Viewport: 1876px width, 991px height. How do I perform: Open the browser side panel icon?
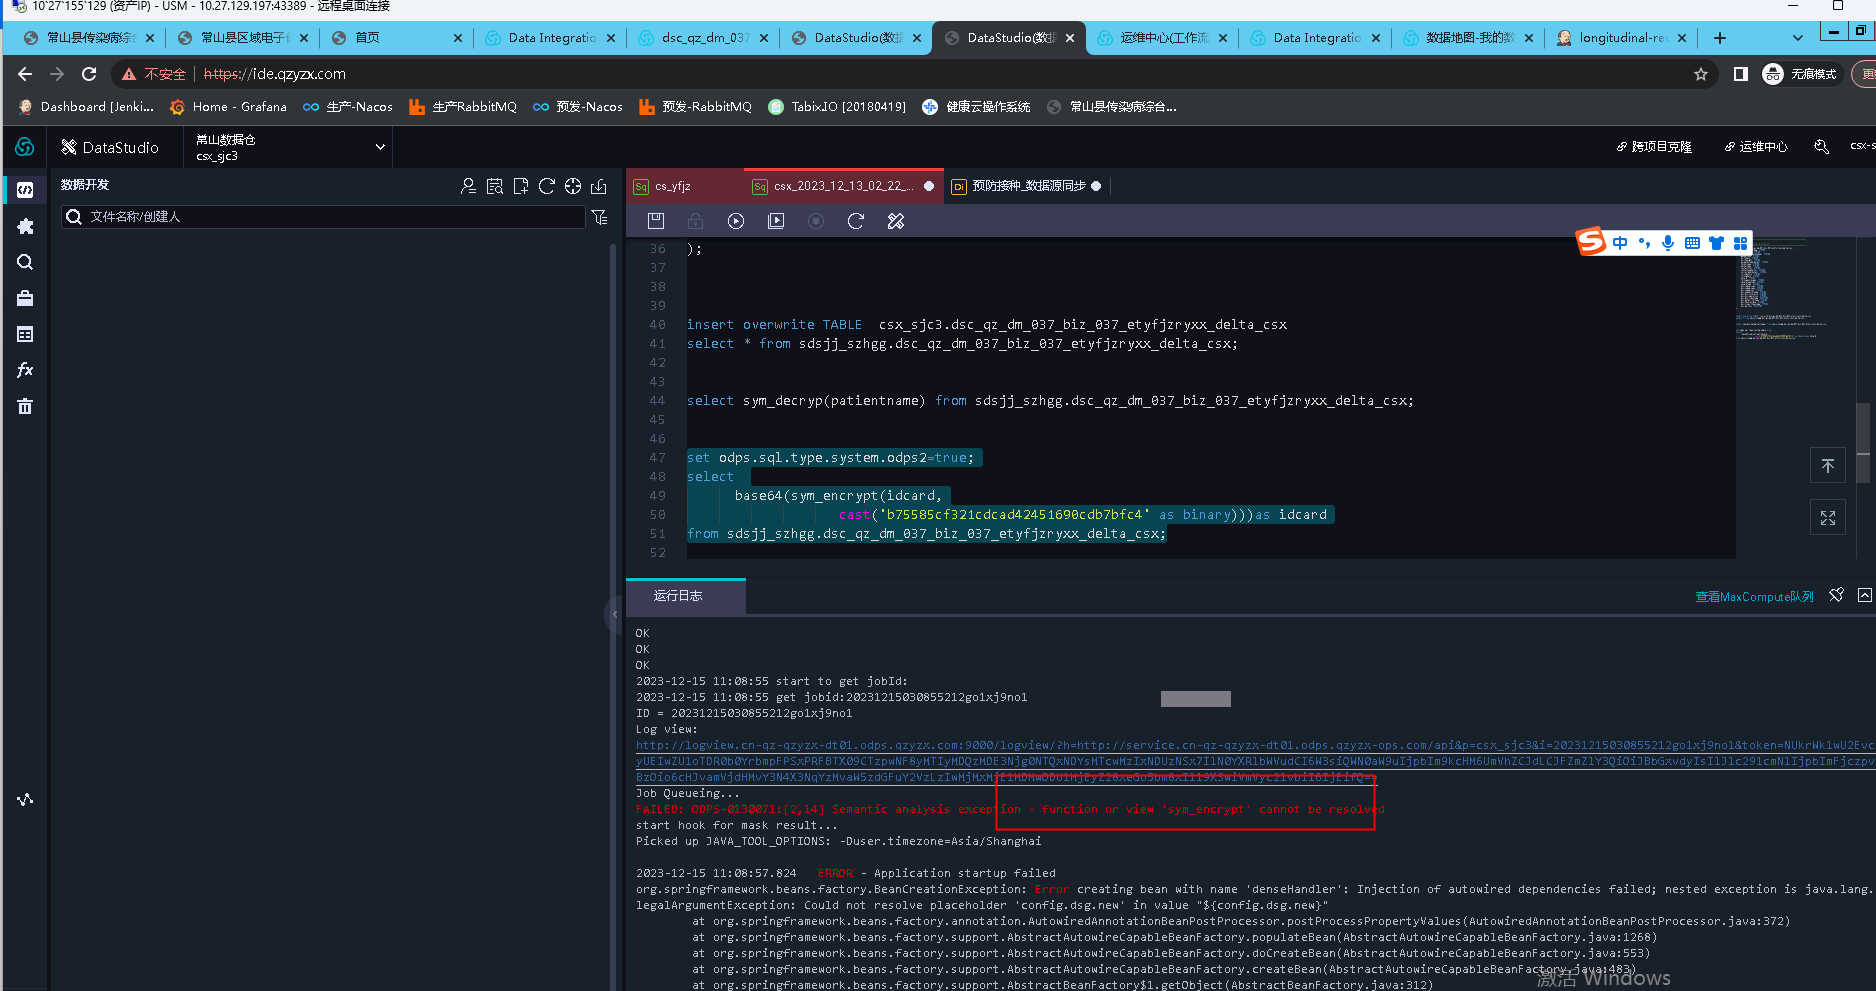pyautogui.click(x=1740, y=74)
